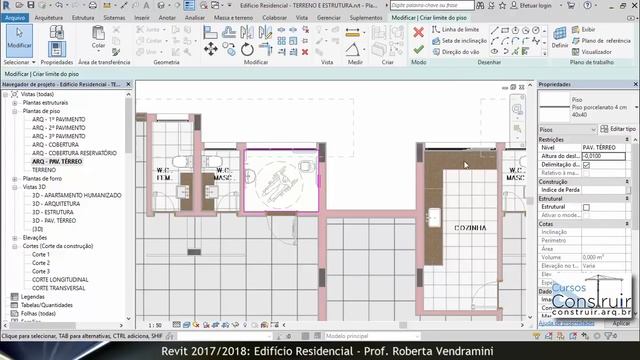Open the 3D - ESTRUTURA view
Image resolution: width=640 pixels, height=360 pixels.
[53, 212]
